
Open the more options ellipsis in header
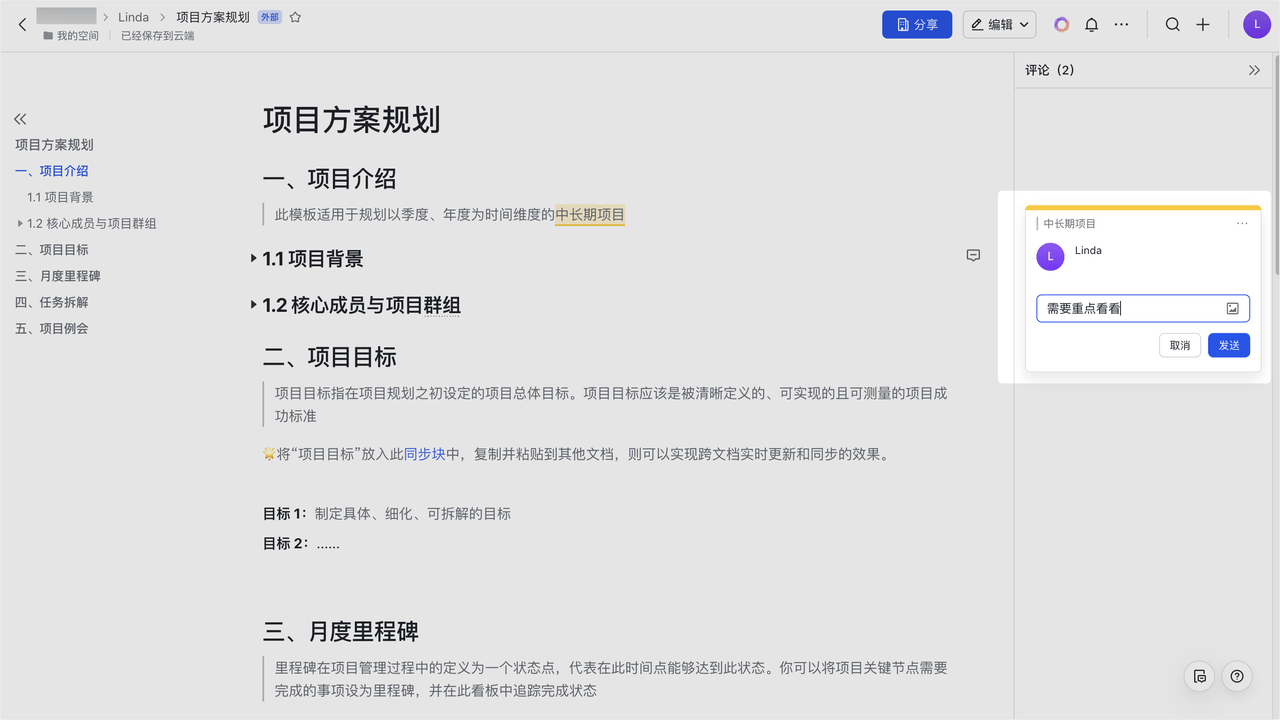point(1121,25)
